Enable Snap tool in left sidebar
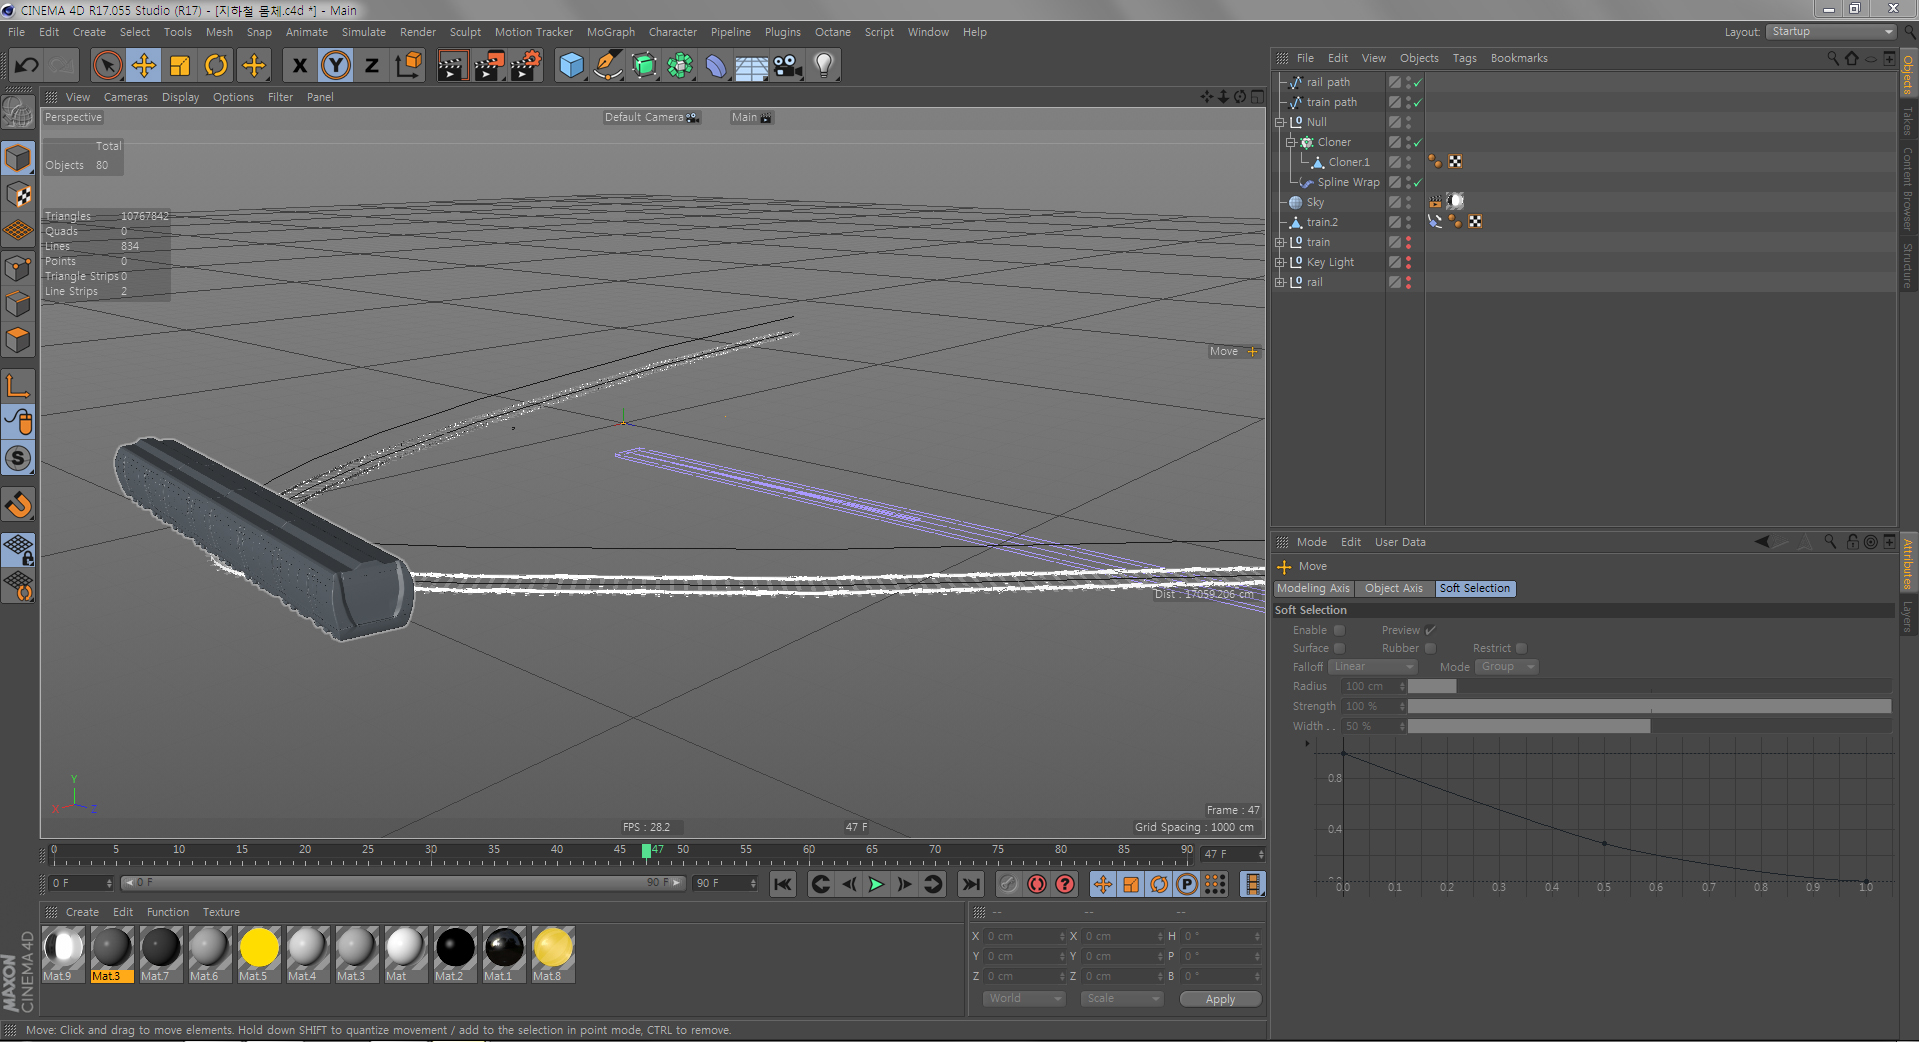Screen dimensions: 1919x1042 tap(18, 505)
